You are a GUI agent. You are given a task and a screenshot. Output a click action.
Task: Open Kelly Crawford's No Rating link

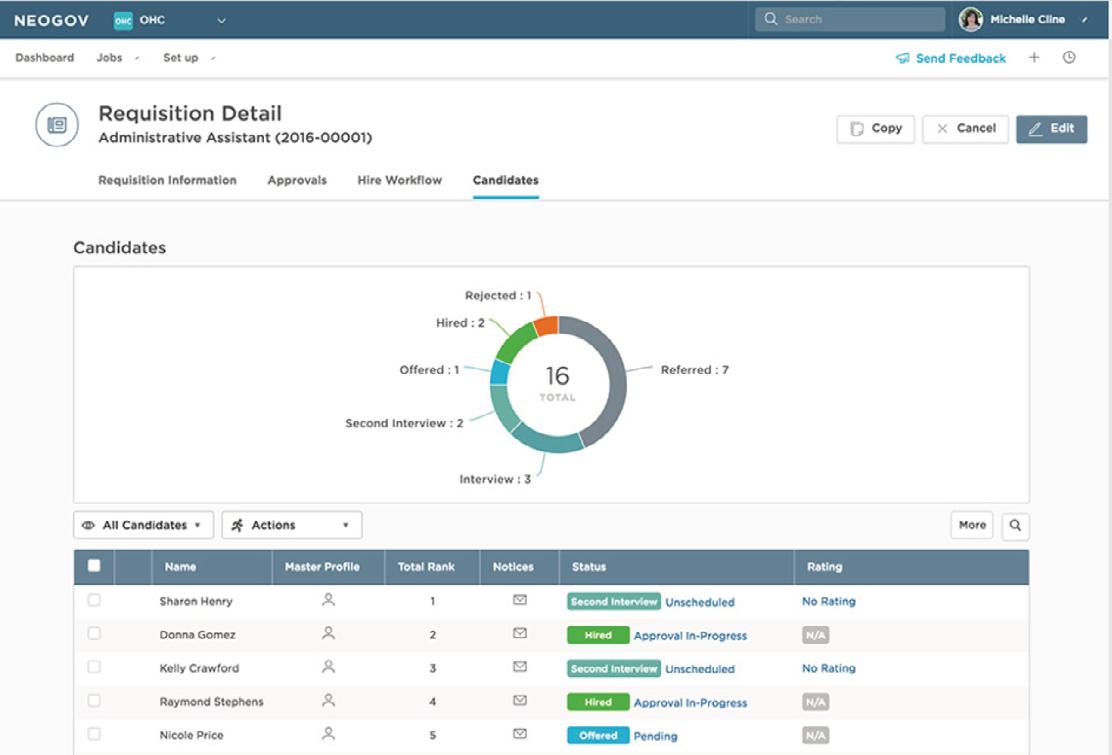(x=828, y=668)
